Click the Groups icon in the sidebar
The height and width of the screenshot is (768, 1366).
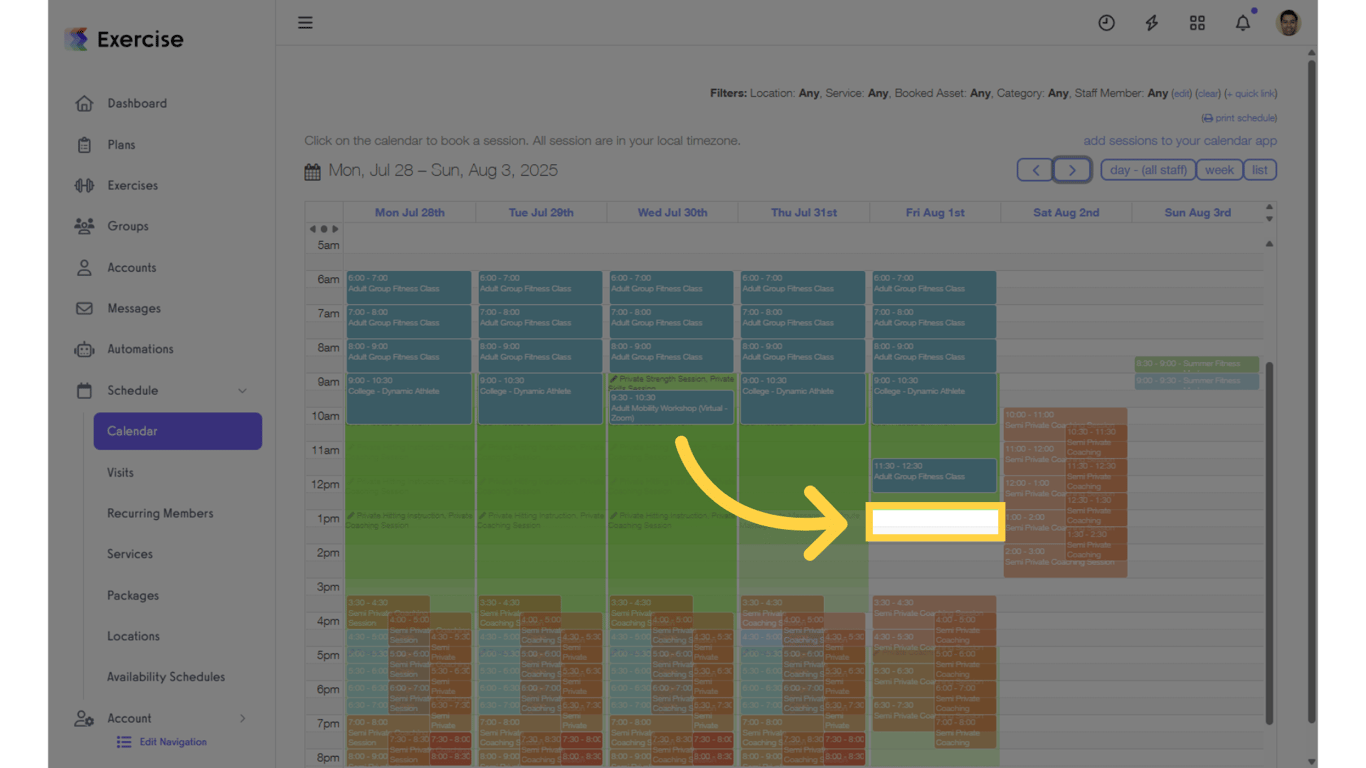coord(86,226)
